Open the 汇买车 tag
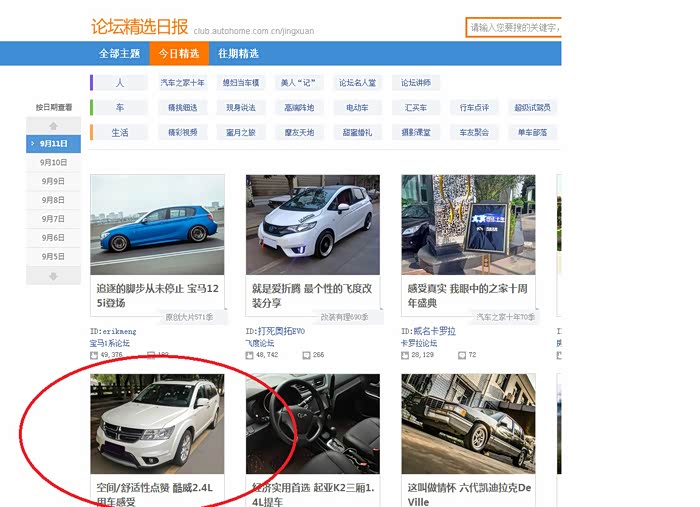The width and height of the screenshot is (700, 507). [x=416, y=108]
